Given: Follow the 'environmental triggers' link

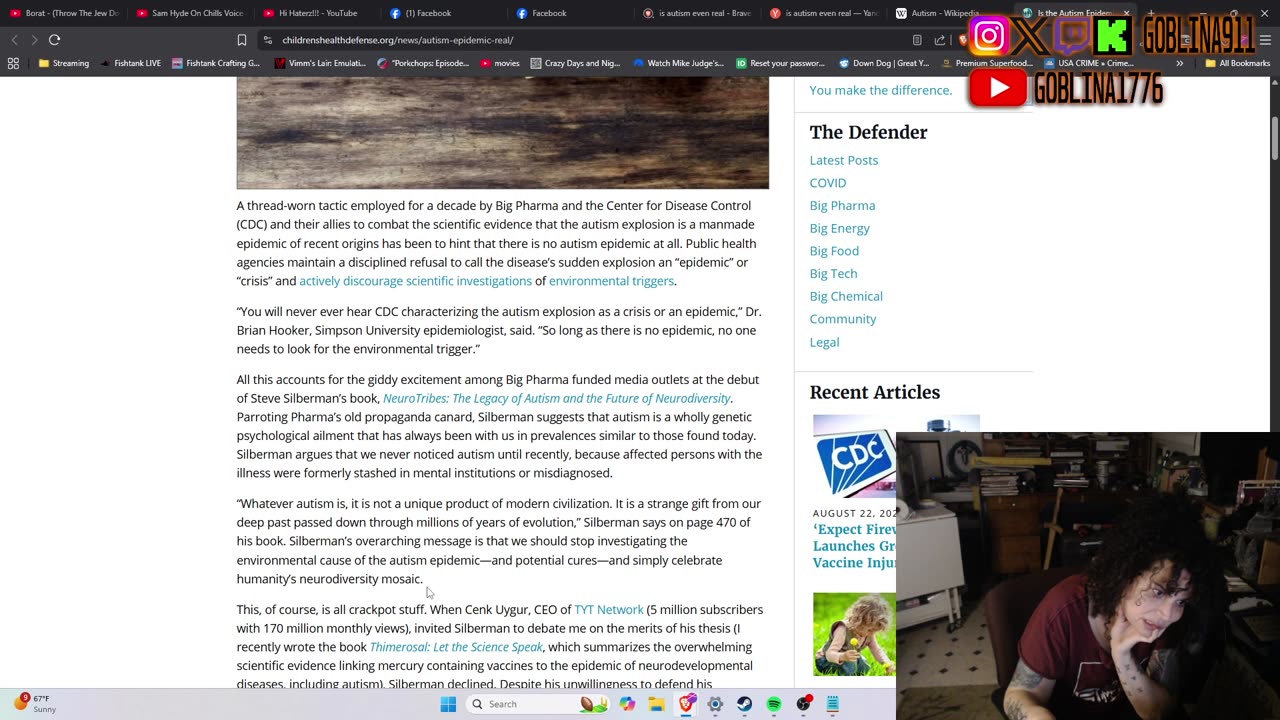Looking at the screenshot, I should pyautogui.click(x=611, y=281).
